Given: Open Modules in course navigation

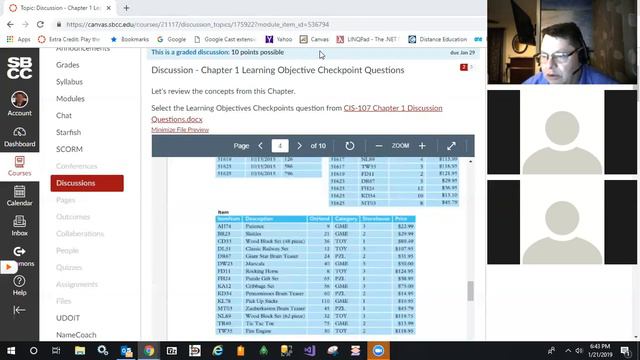Looking at the screenshot, I should [x=70, y=99].
